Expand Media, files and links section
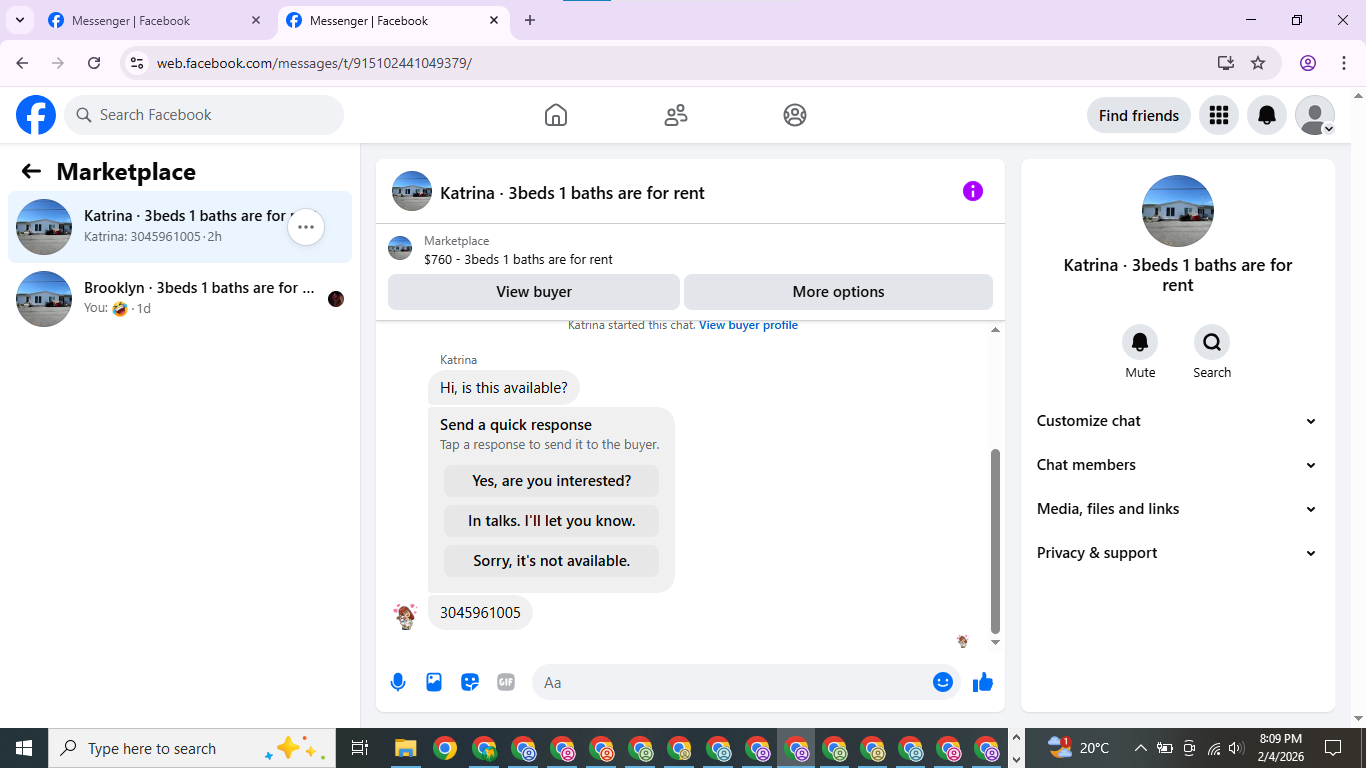The image size is (1366, 768). pyautogui.click(x=1177, y=509)
